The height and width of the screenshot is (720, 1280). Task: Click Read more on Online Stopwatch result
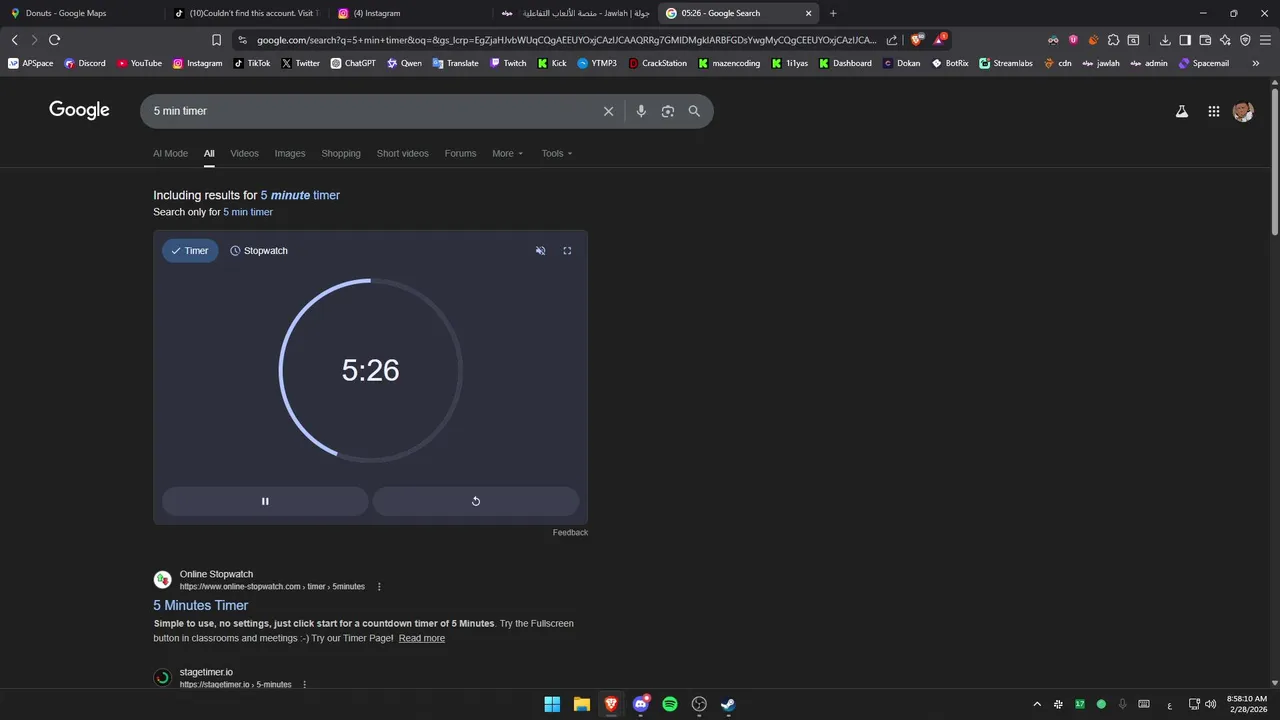click(x=421, y=638)
